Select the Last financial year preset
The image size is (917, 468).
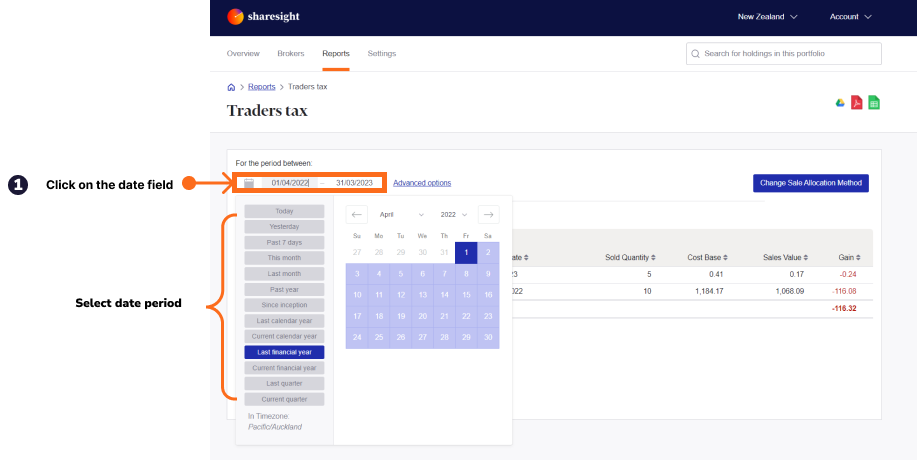[x=284, y=353]
